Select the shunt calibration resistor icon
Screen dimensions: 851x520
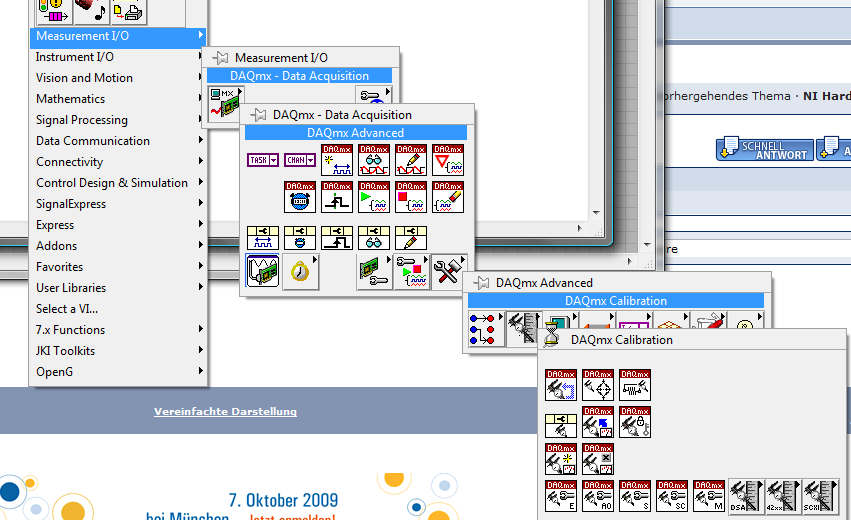point(634,385)
